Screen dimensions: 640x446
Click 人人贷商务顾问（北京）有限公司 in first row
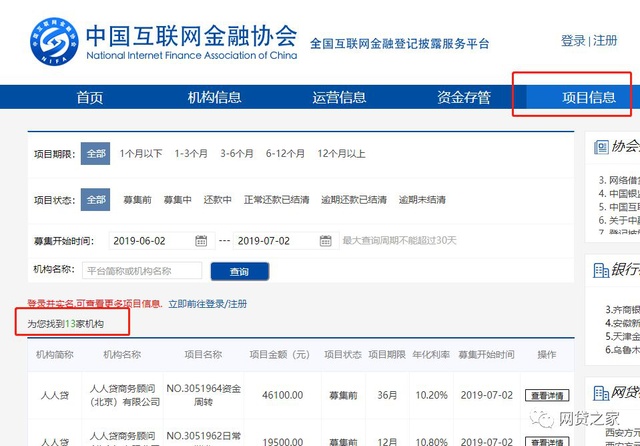pos(123,395)
